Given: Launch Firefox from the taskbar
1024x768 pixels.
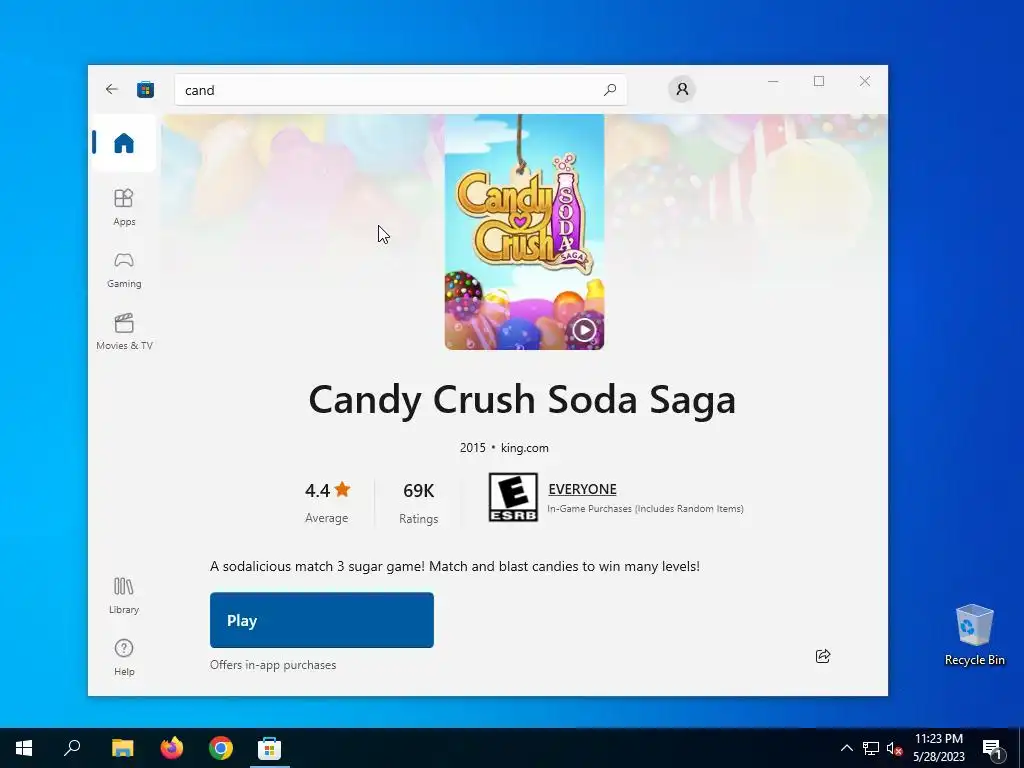Looking at the screenshot, I should pyautogui.click(x=172, y=748).
